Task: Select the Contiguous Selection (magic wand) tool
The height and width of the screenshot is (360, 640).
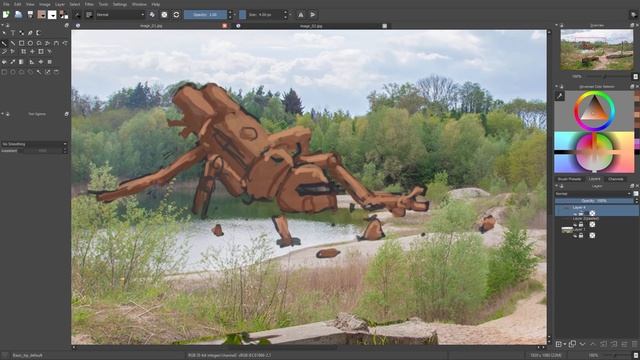Action: click(x=39, y=72)
